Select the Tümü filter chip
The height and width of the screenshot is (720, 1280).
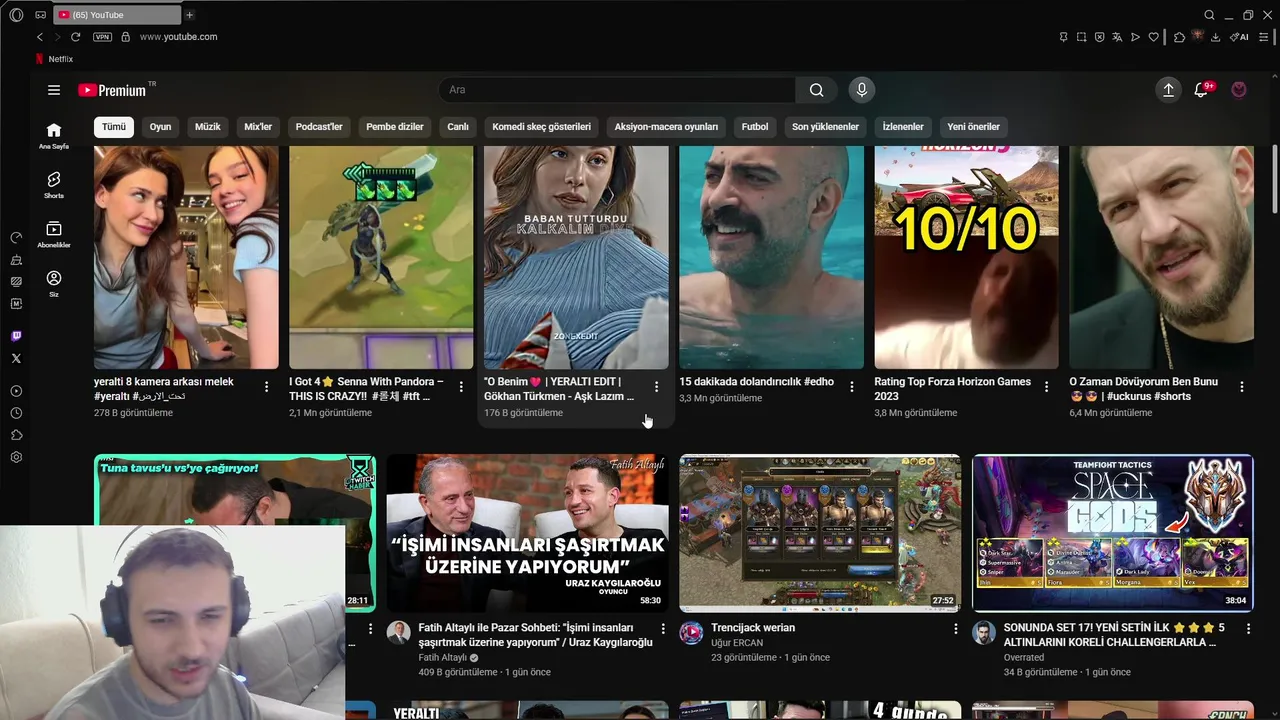coord(114,127)
